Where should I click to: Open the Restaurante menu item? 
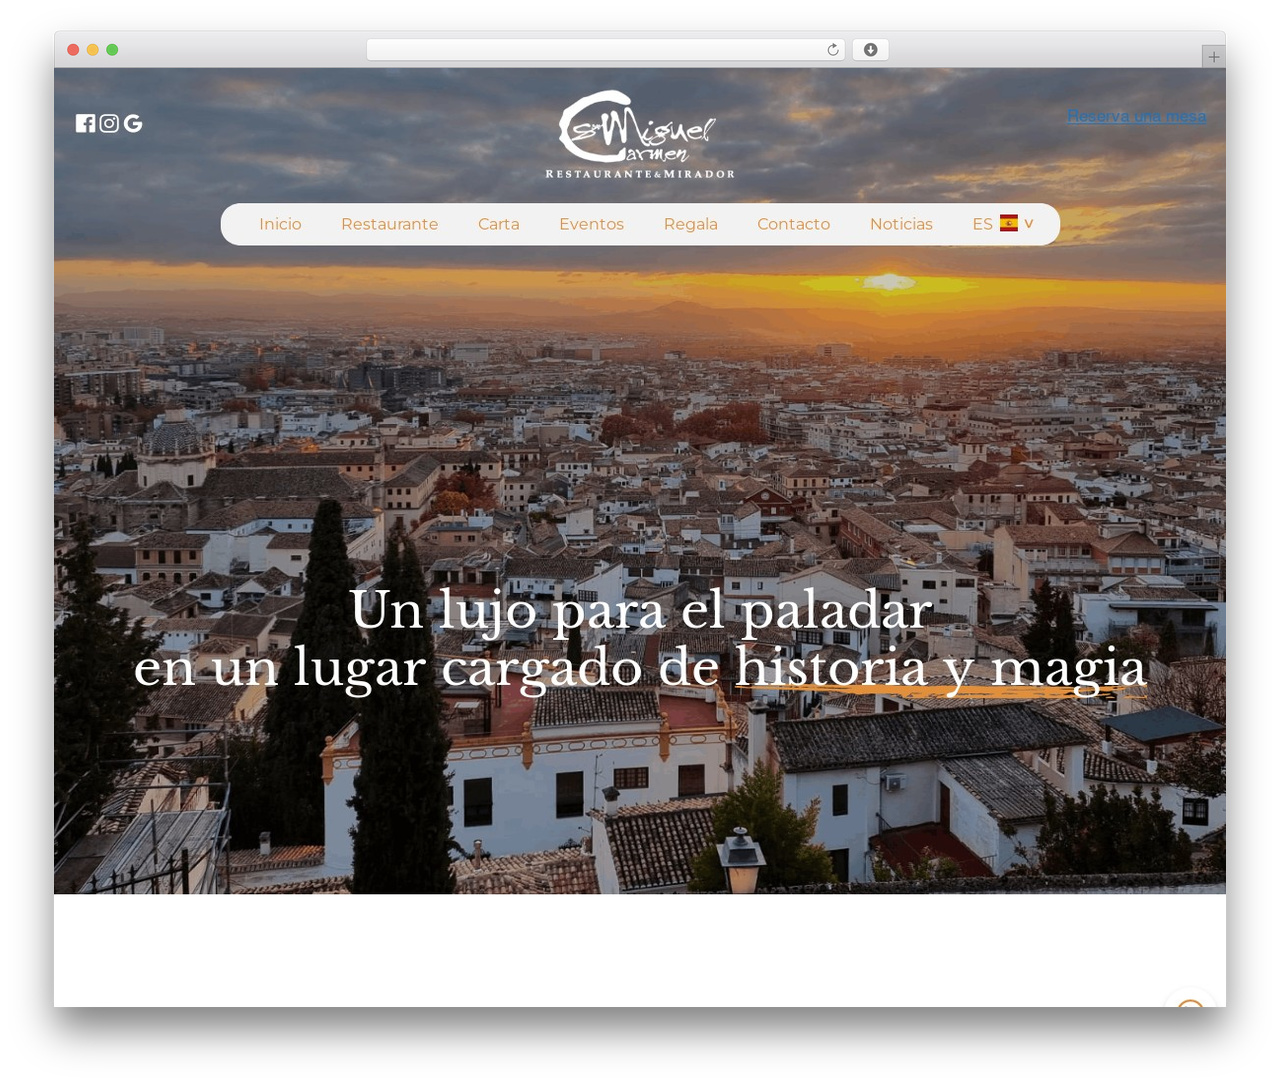389,224
